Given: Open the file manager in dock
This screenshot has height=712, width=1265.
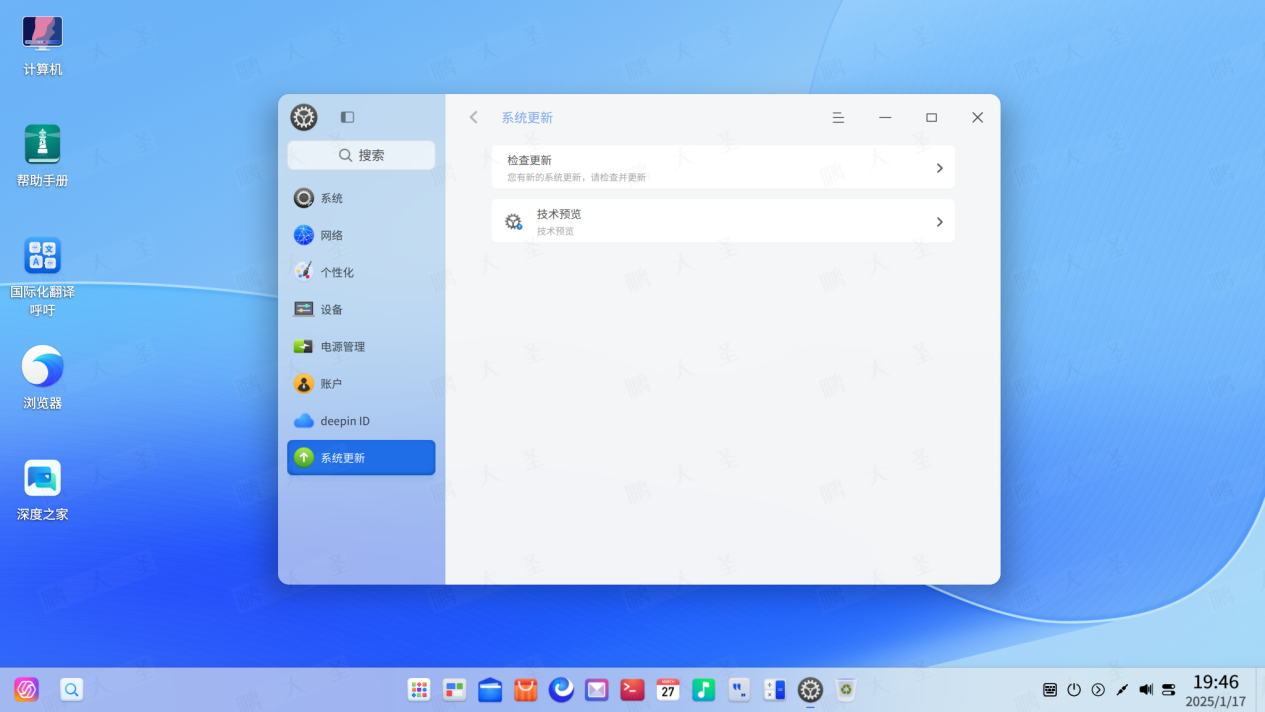Looking at the screenshot, I should 490,689.
